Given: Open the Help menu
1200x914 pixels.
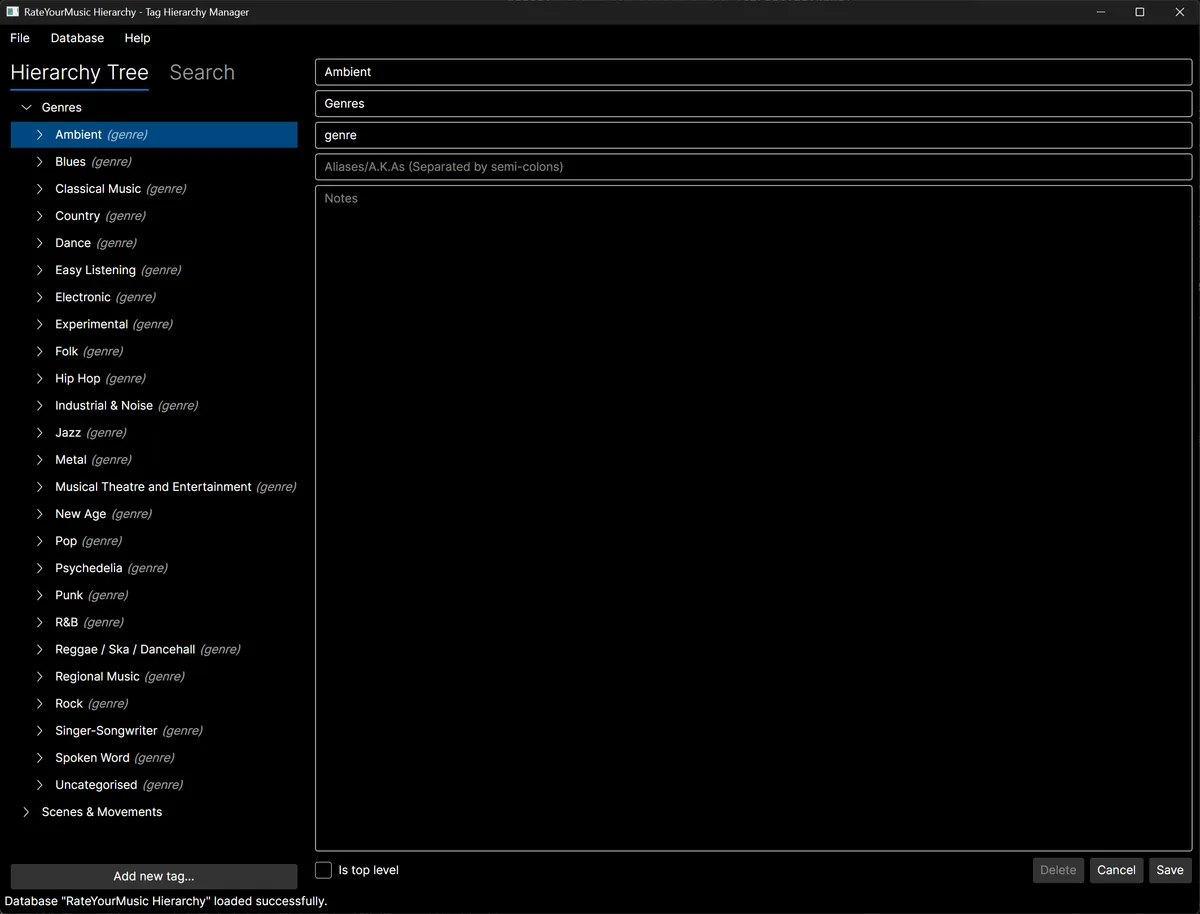Looking at the screenshot, I should (137, 38).
